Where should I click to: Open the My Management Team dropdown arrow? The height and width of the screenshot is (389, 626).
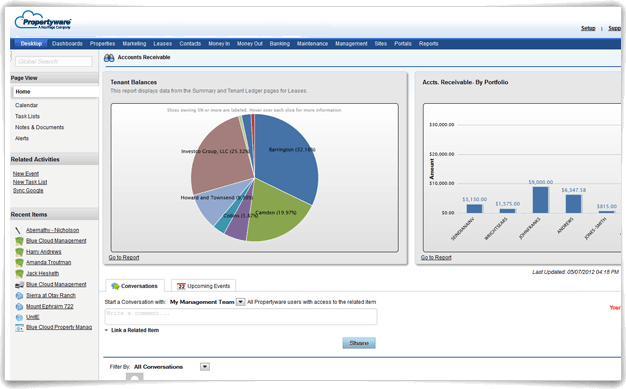(x=240, y=302)
